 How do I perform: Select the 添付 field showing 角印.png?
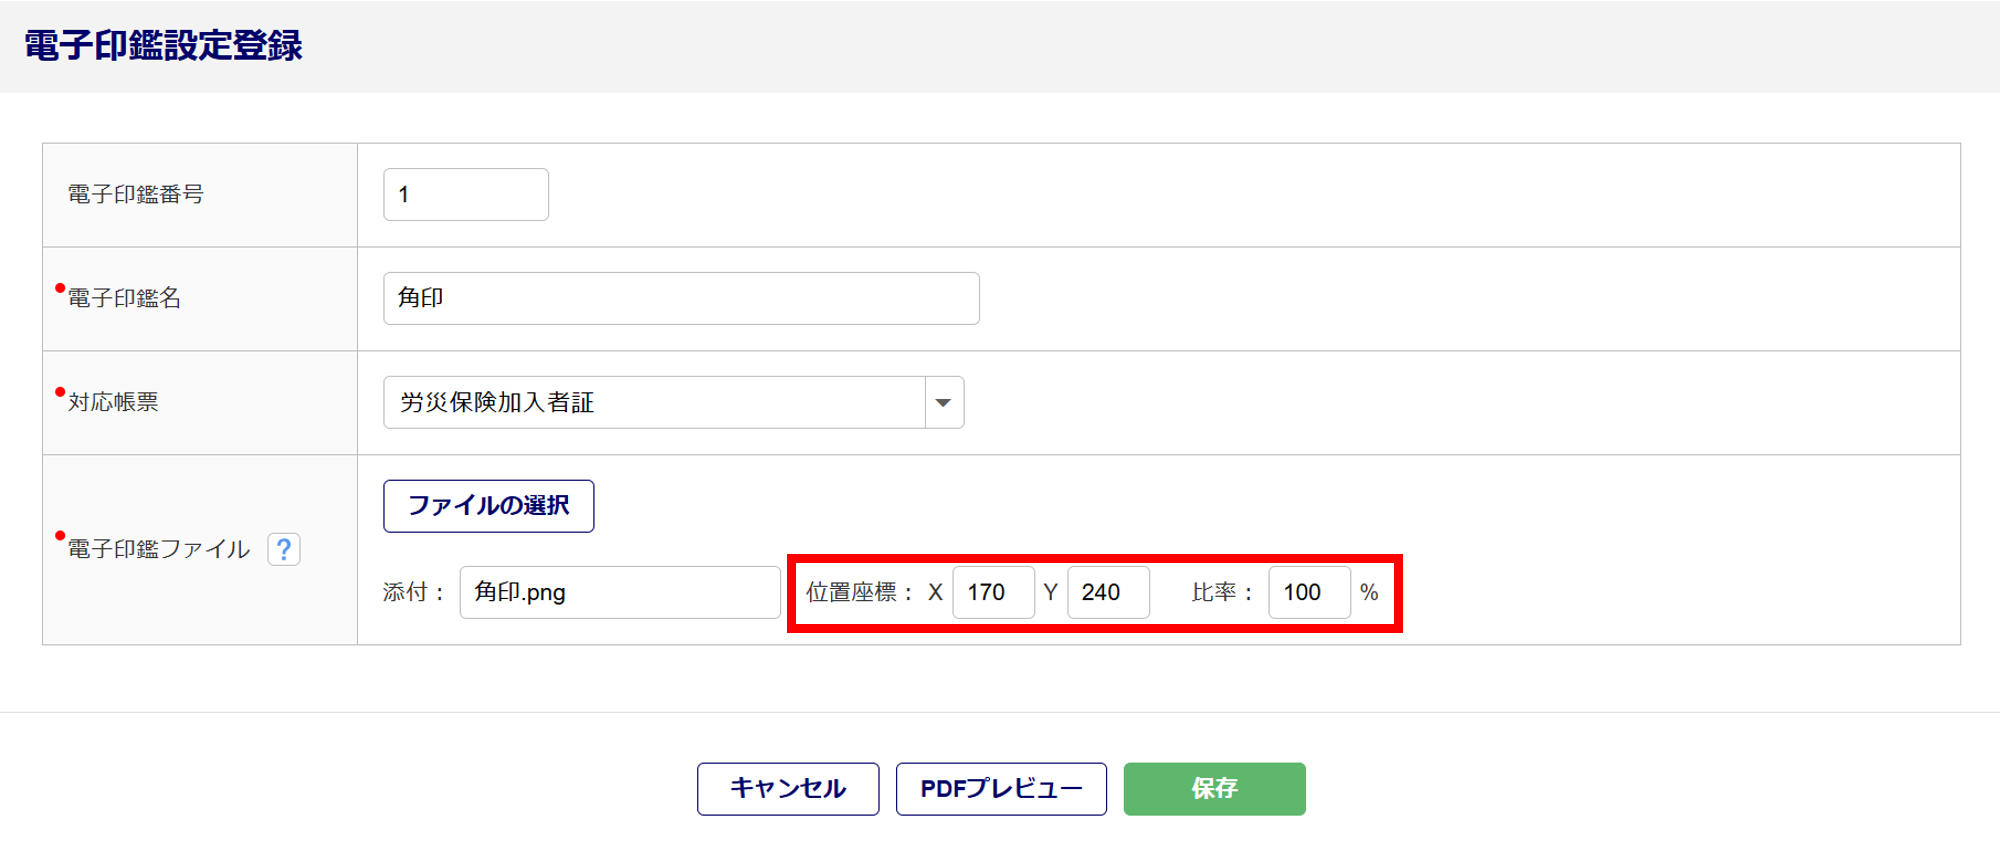point(619,593)
